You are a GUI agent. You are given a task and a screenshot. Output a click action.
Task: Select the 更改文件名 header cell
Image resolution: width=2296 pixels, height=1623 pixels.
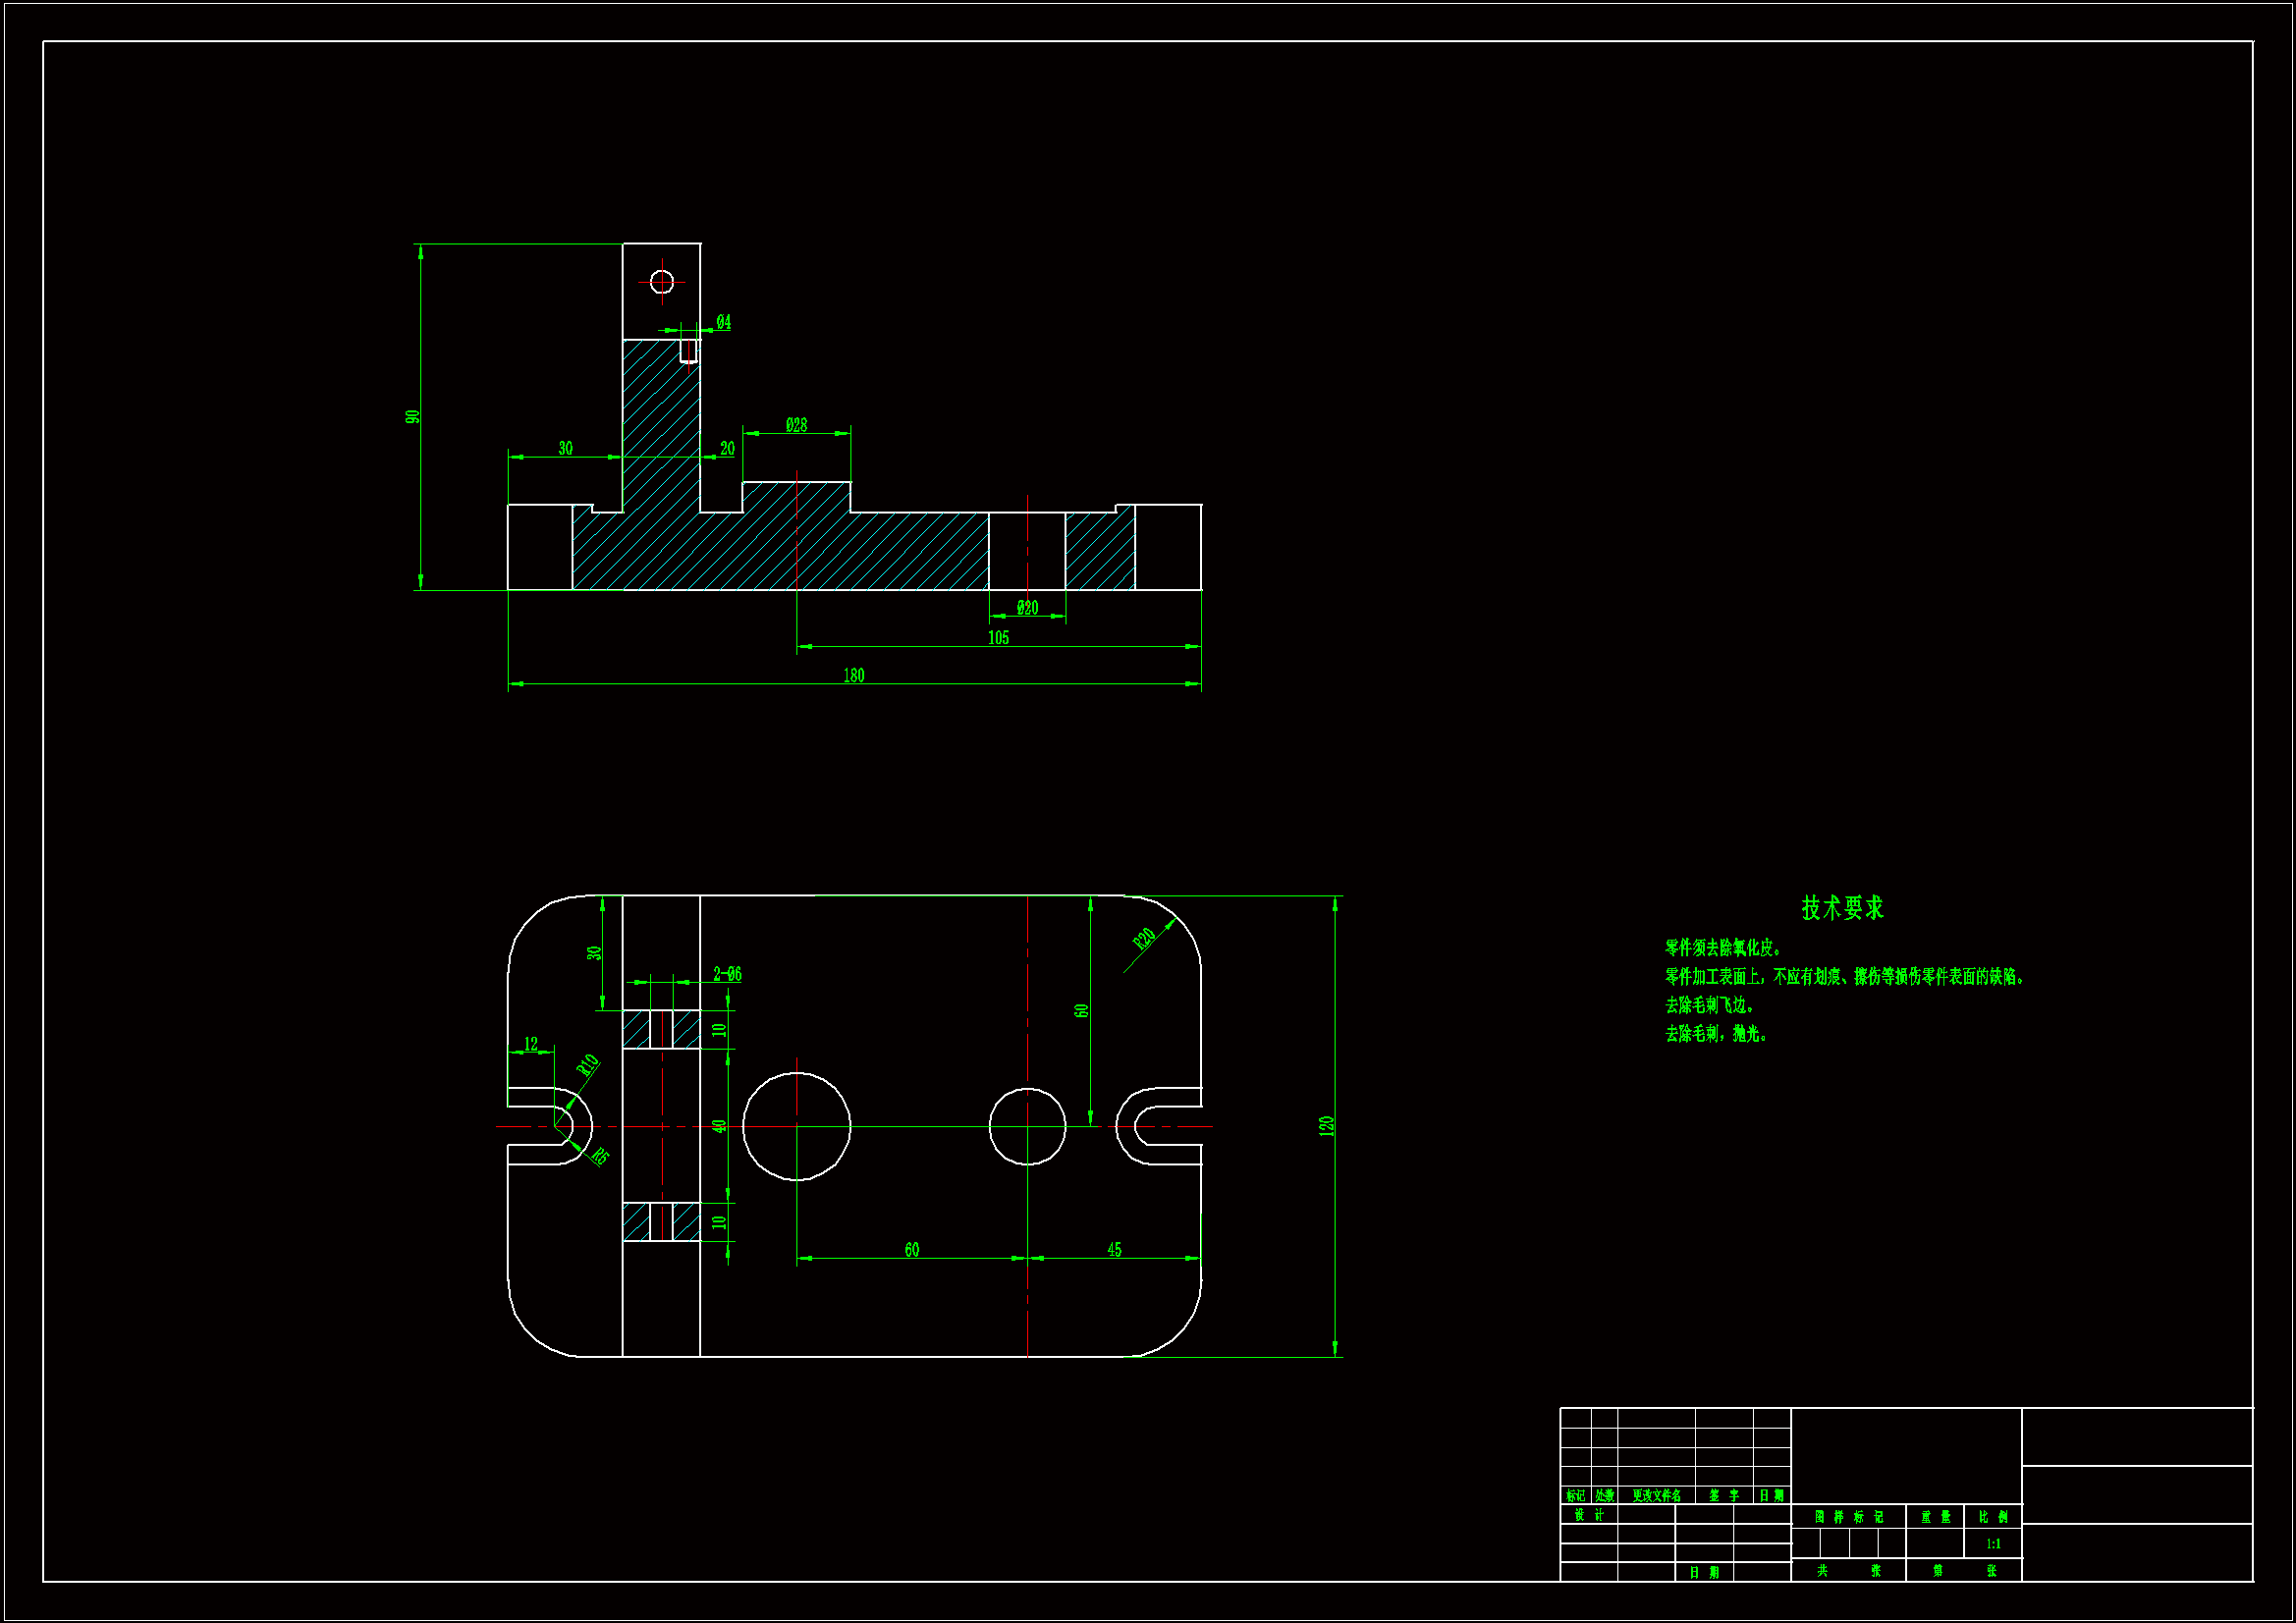(x=1656, y=1496)
